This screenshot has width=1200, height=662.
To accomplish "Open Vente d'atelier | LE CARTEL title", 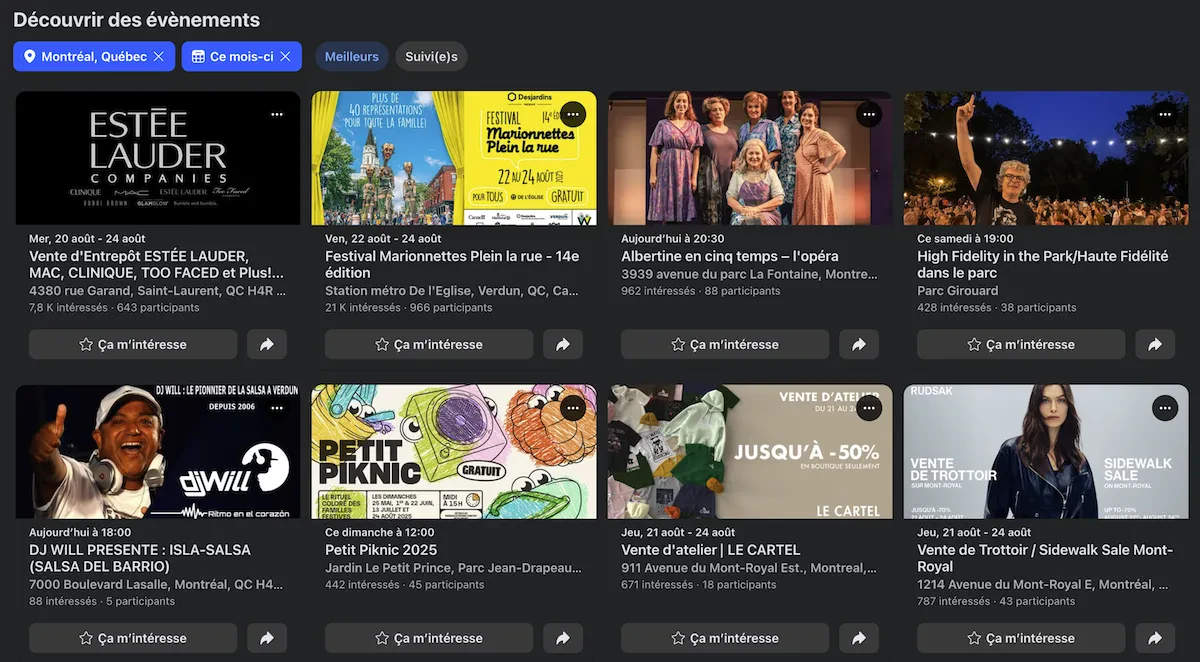I will pos(711,550).
